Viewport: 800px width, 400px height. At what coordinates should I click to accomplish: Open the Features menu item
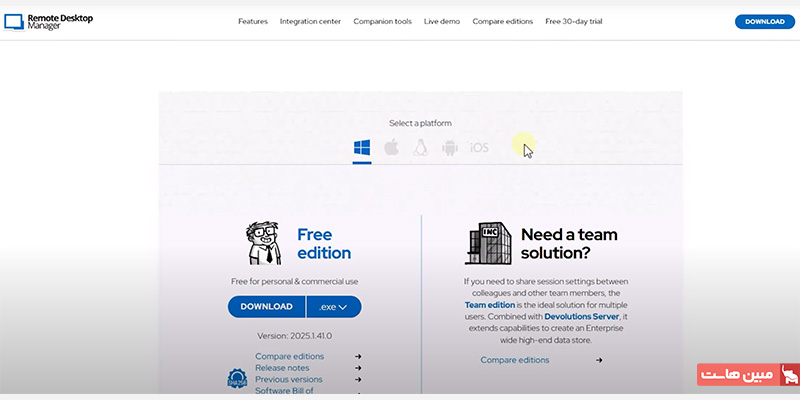click(253, 21)
